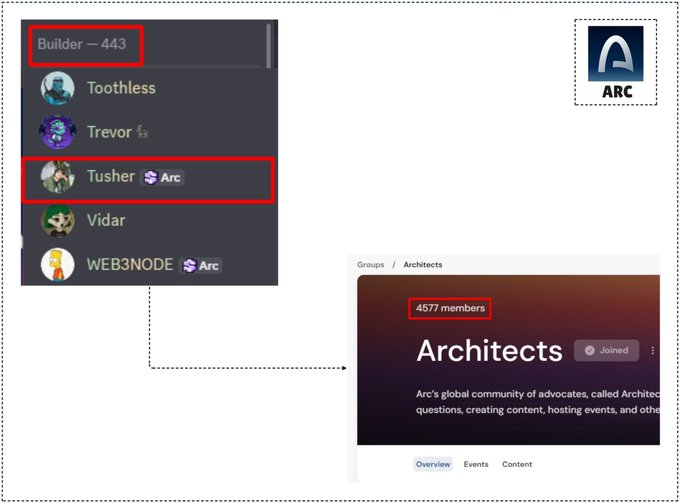Click the large Architects group title

(x=489, y=350)
